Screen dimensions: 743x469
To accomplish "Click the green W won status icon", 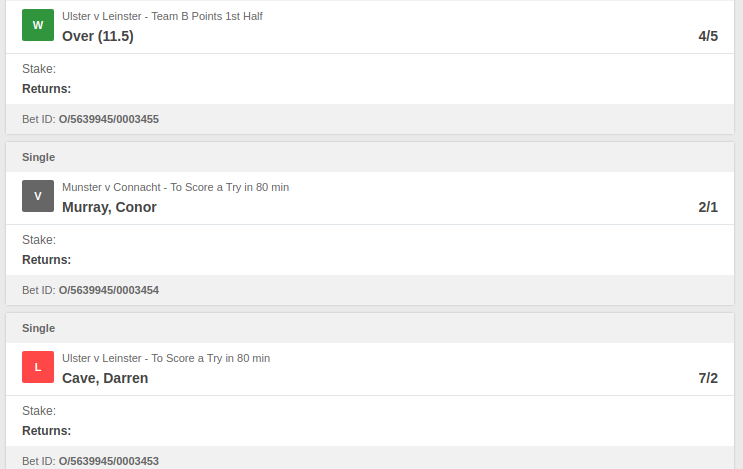I will 38,25.
